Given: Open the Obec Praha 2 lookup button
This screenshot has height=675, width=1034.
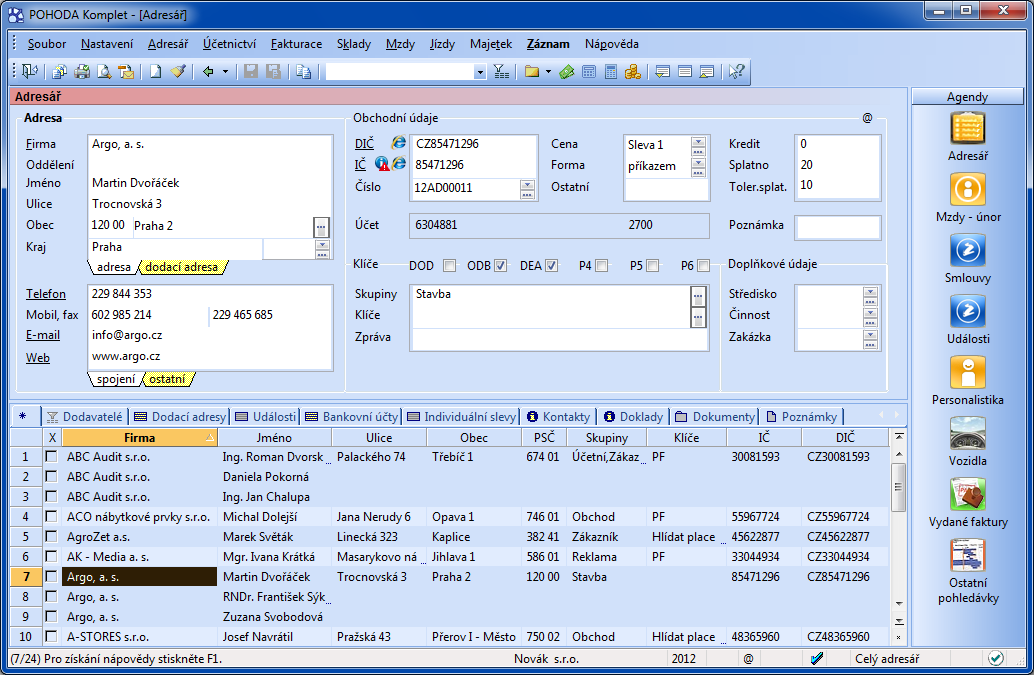Looking at the screenshot, I should (x=320, y=227).
